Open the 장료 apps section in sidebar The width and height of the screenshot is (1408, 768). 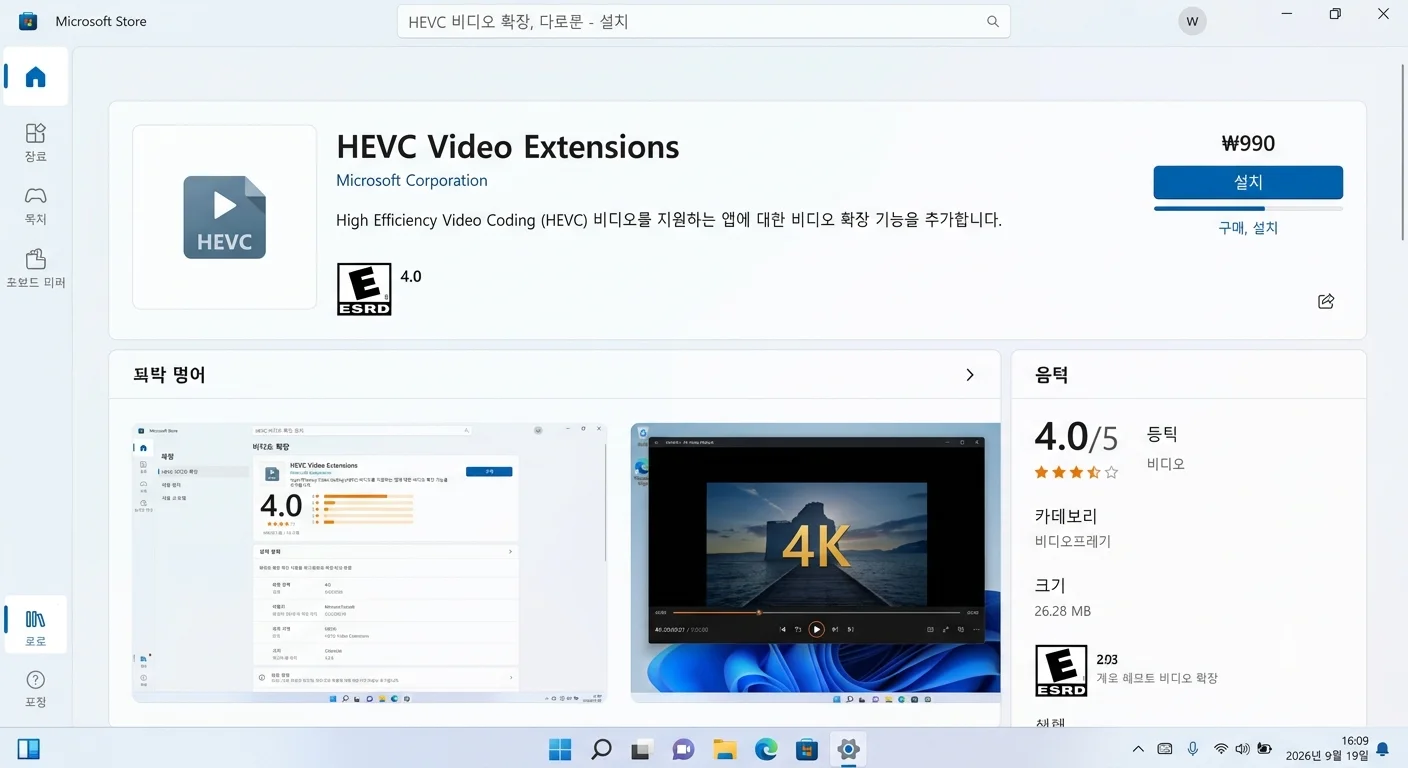click(36, 142)
